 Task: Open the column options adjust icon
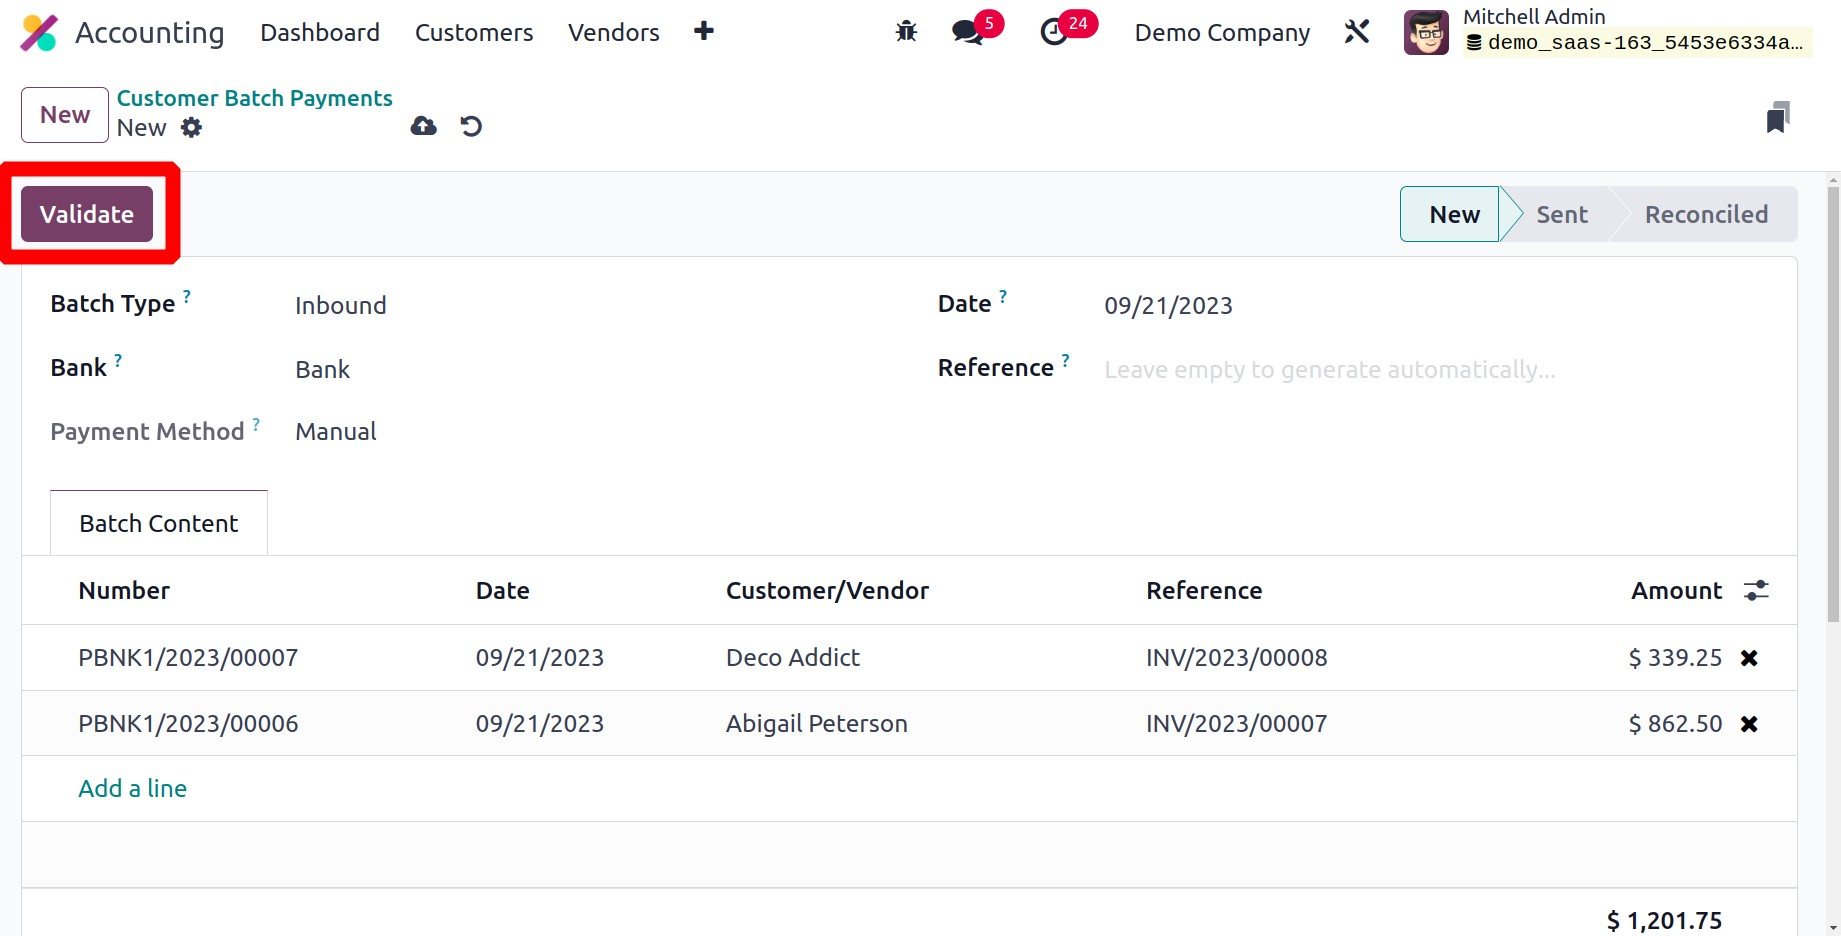pos(1756,591)
